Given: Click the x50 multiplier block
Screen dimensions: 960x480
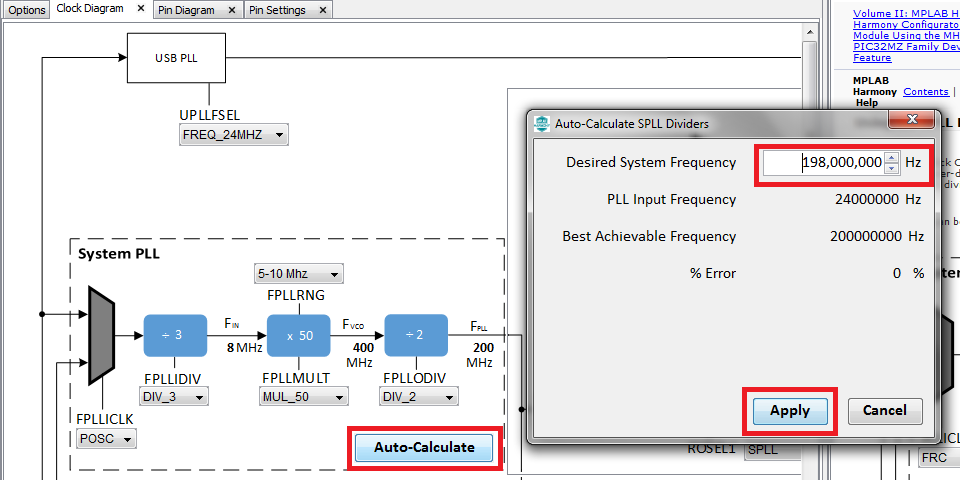Looking at the screenshot, I should (x=298, y=335).
